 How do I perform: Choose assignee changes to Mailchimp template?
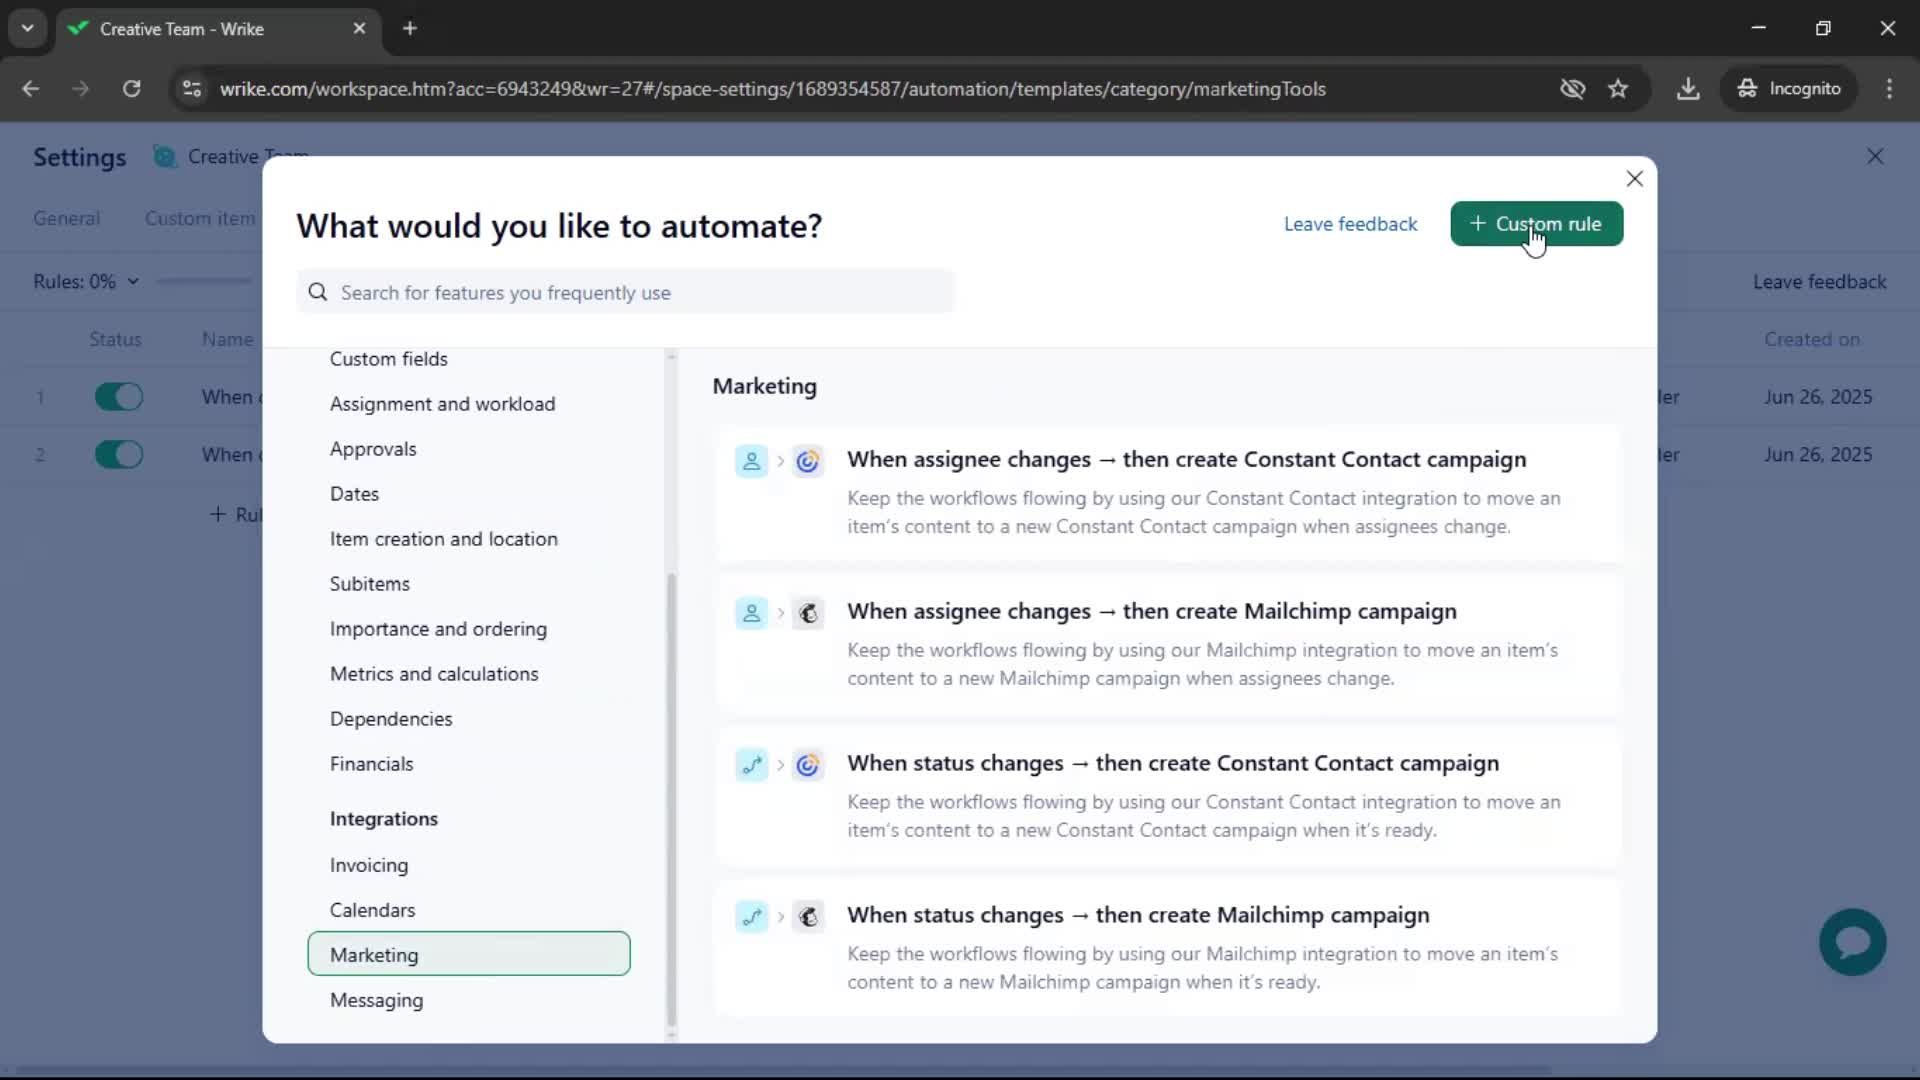click(1168, 645)
